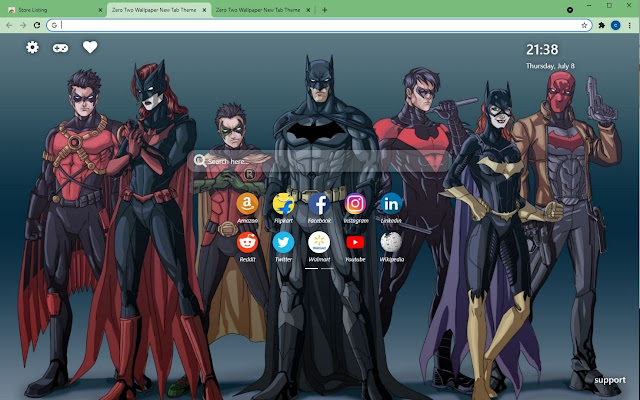The width and height of the screenshot is (640, 400).
Task: Click the Search here box
Action: 320,161
